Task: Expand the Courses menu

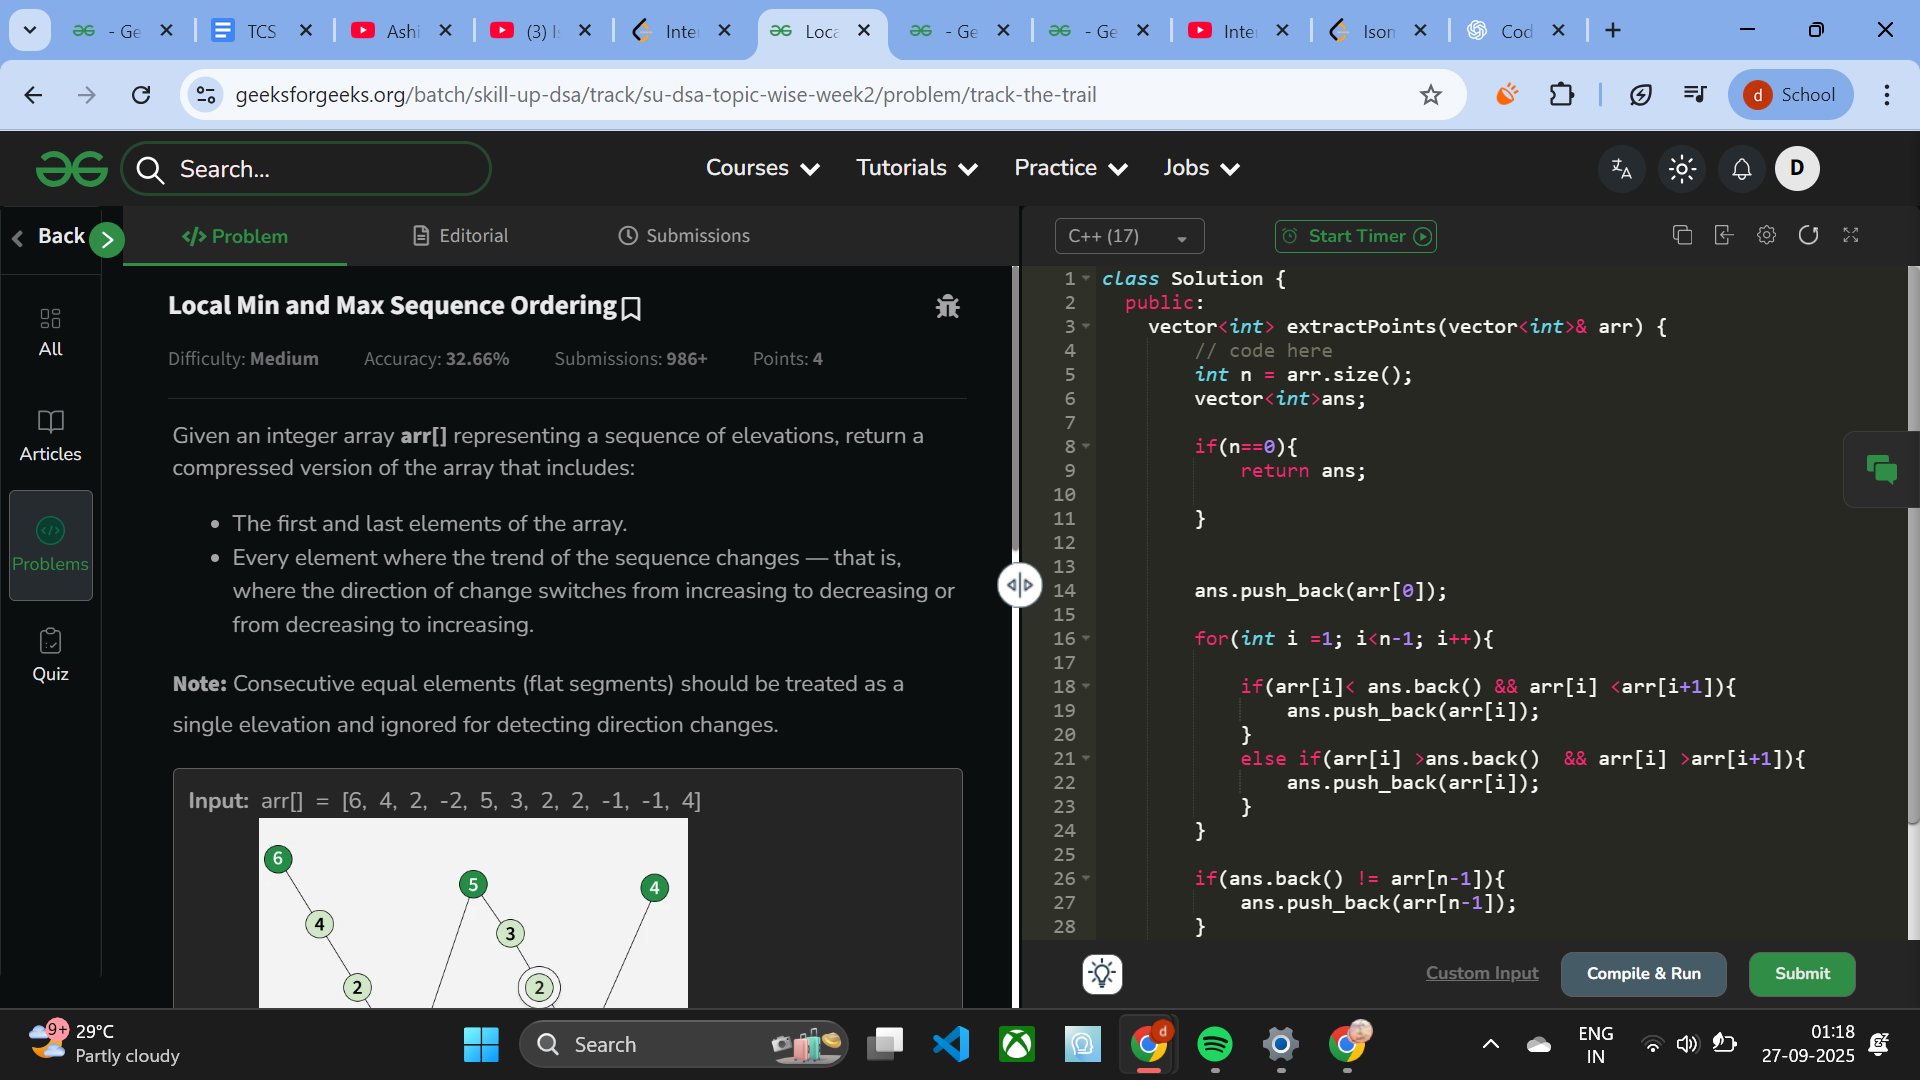Action: (762, 168)
